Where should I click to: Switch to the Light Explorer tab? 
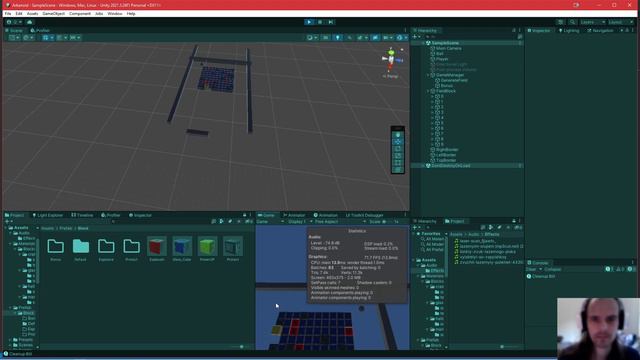pyautogui.click(x=48, y=215)
